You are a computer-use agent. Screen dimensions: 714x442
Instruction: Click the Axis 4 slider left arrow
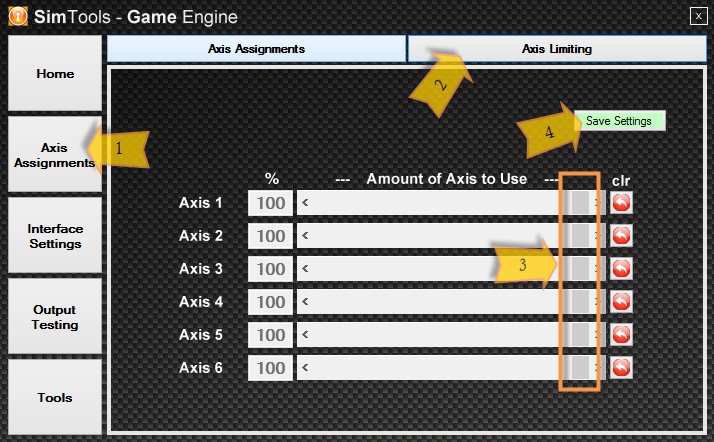click(x=305, y=301)
